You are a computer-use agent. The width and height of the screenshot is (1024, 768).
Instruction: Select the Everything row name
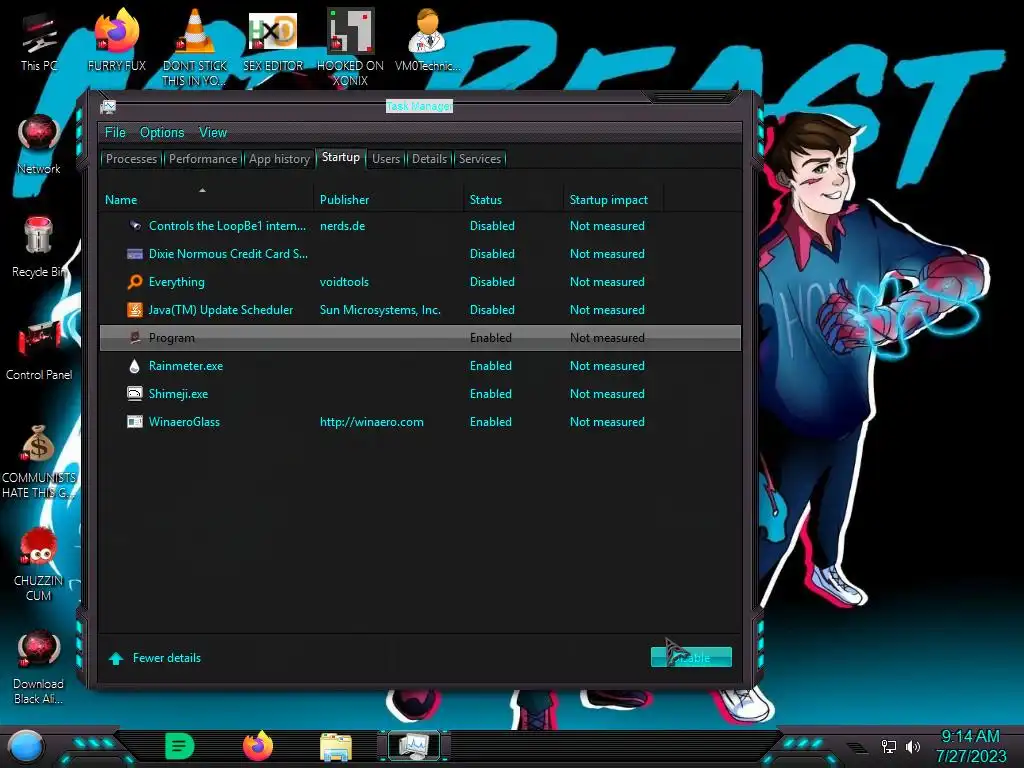(176, 282)
